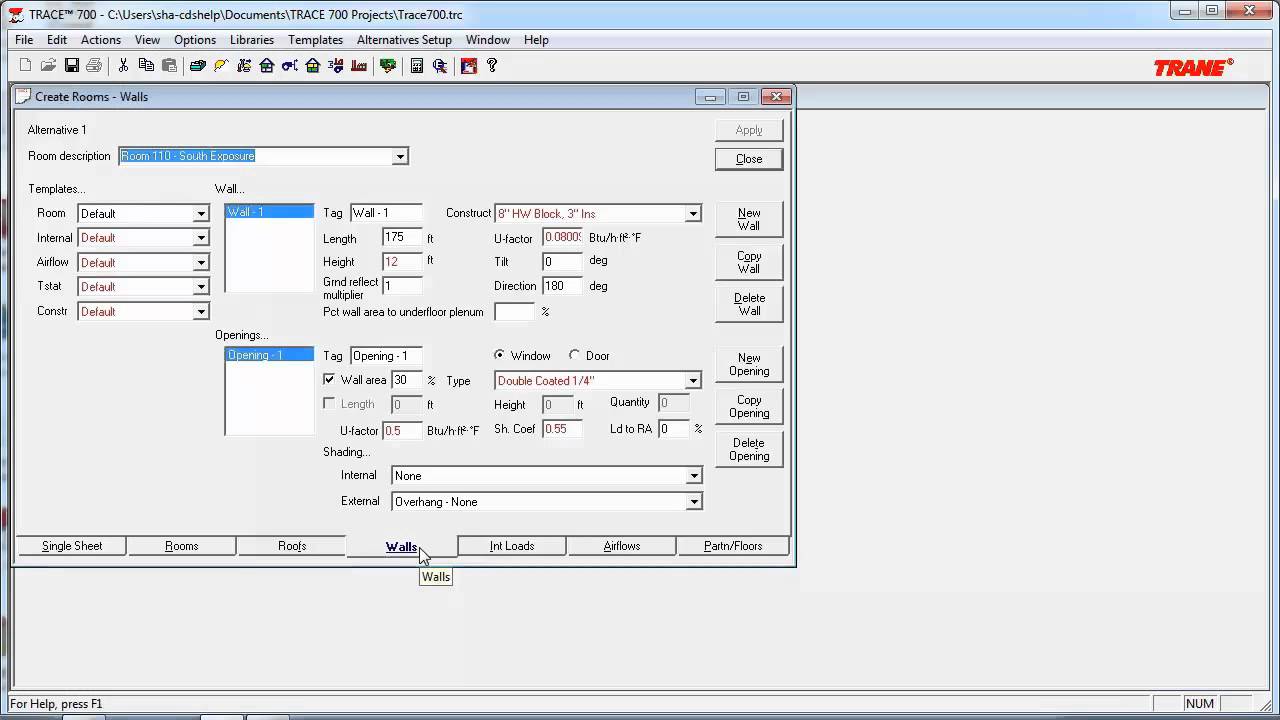Click the Copy Opening button

[x=749, y=407]
